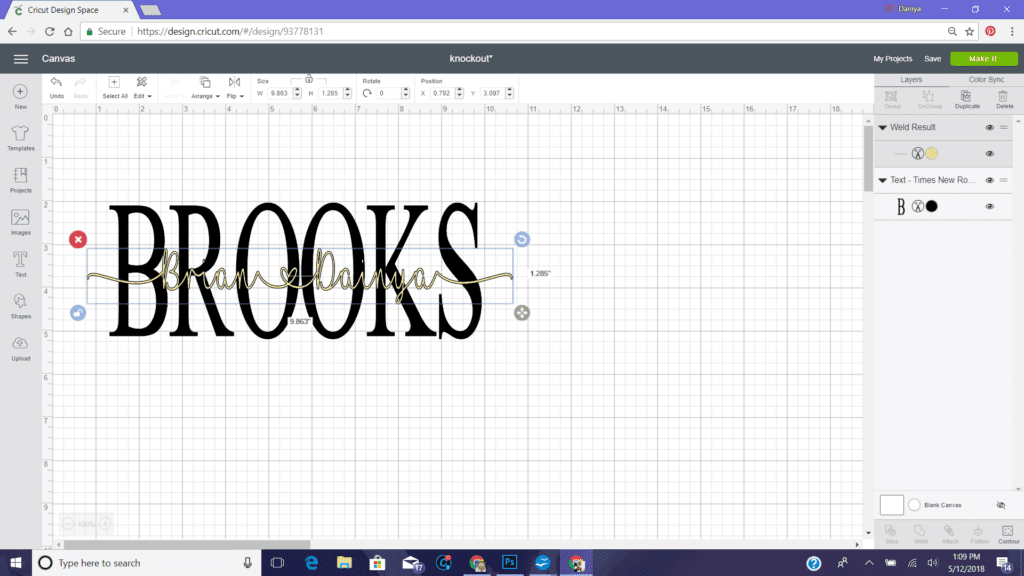Hide the Weld Result group
Image resolution: width=1024 pixels, height=576 pixels.
(x=989, y=127)
